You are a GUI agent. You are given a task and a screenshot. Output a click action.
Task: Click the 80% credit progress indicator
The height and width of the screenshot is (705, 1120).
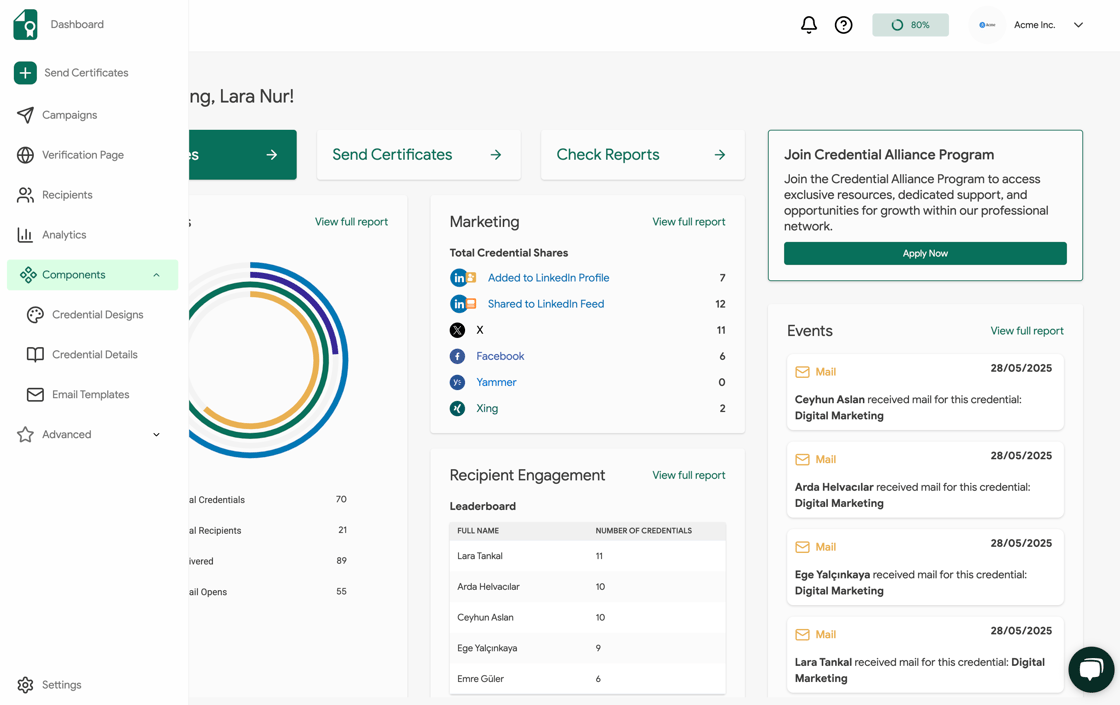910,24
